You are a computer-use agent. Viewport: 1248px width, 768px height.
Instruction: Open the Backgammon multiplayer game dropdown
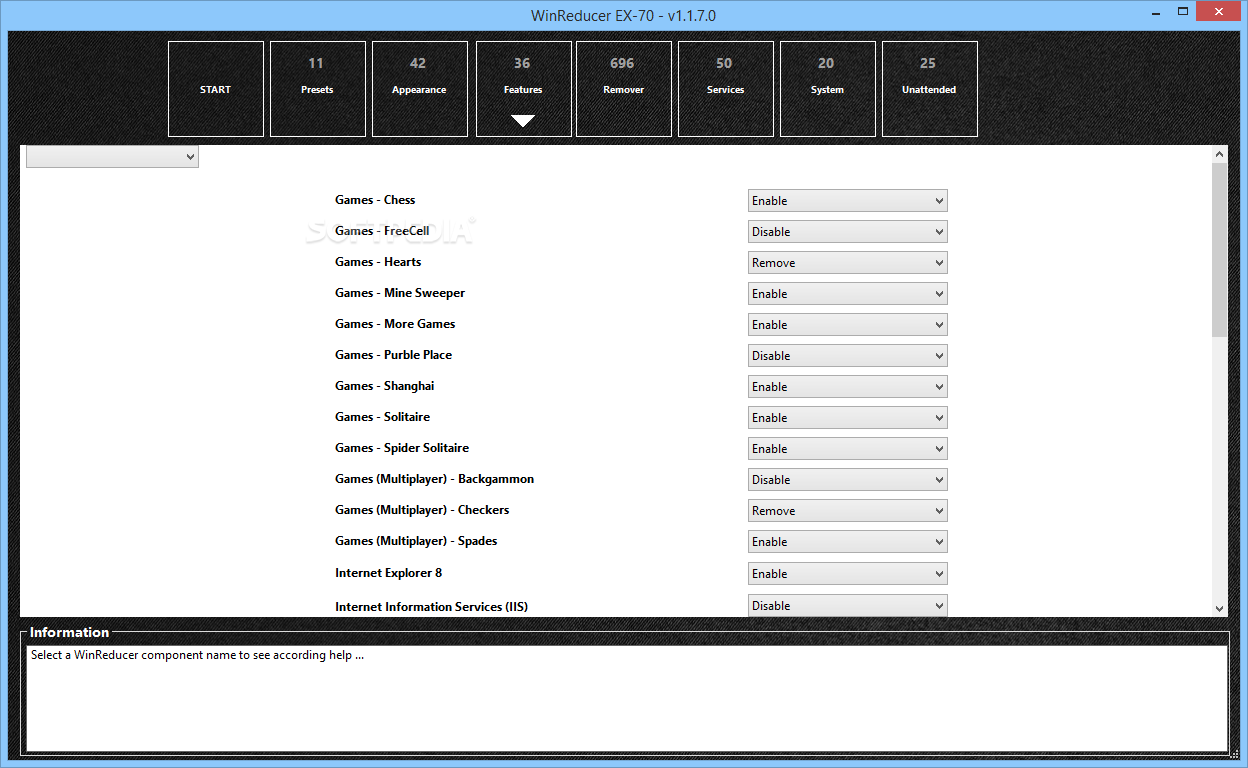click(848, 480)
